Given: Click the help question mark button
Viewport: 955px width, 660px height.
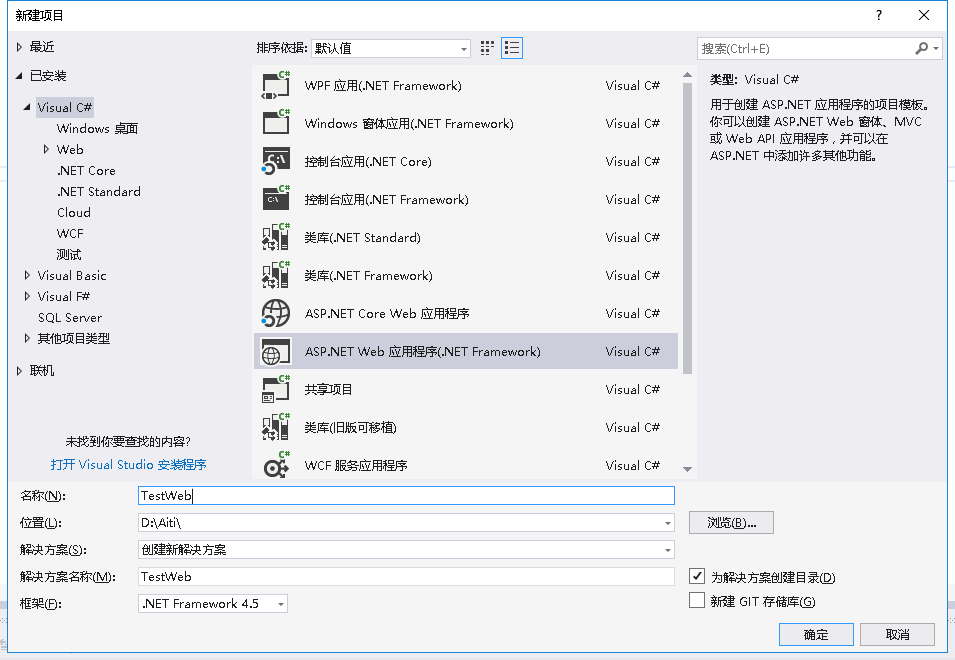Looking at the screenshot, I should click(x=878, y=15).
